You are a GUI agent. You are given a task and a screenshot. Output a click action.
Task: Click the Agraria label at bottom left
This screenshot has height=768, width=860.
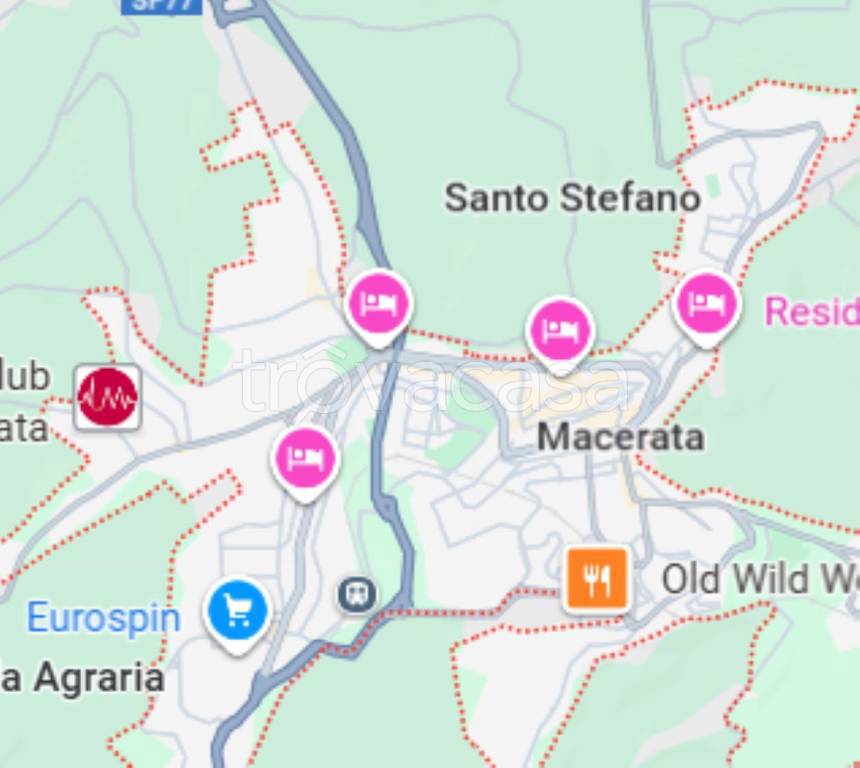(x=82, y=678)
